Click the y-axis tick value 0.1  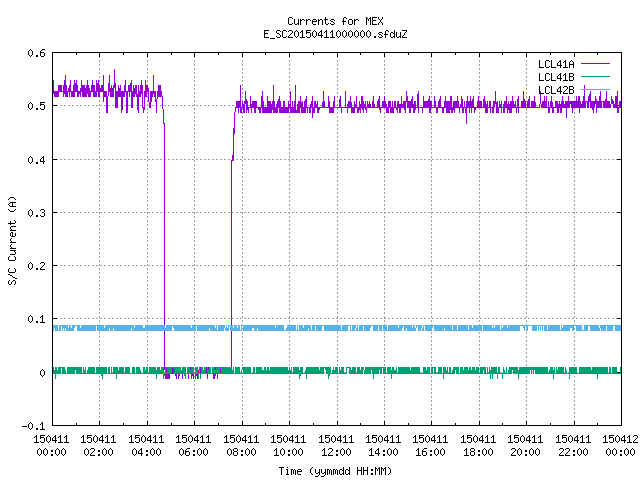pos(36,319)
